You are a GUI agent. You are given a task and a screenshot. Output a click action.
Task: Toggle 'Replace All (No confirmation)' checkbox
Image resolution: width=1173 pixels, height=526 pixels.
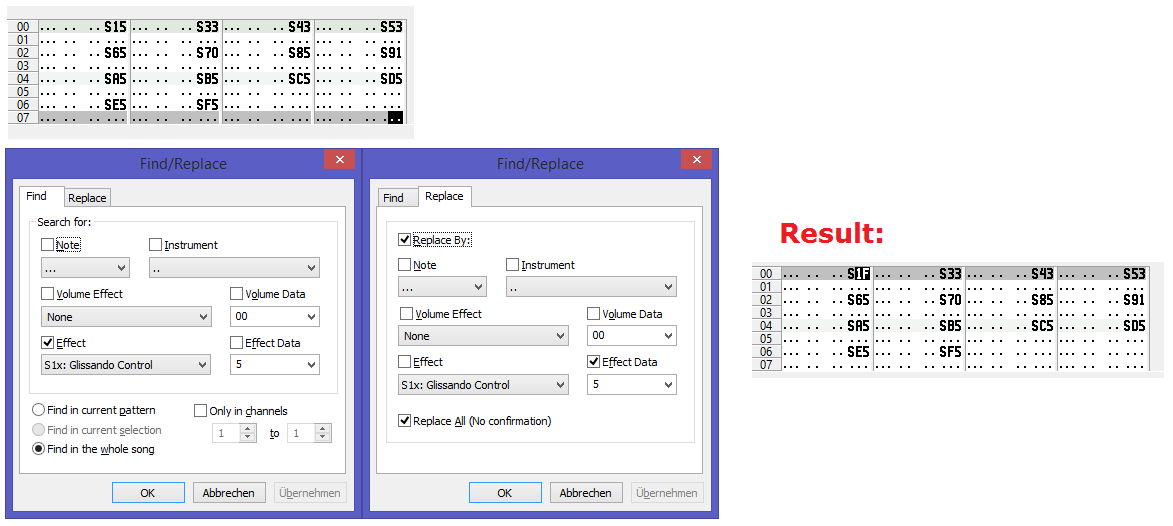pos(405,421)
